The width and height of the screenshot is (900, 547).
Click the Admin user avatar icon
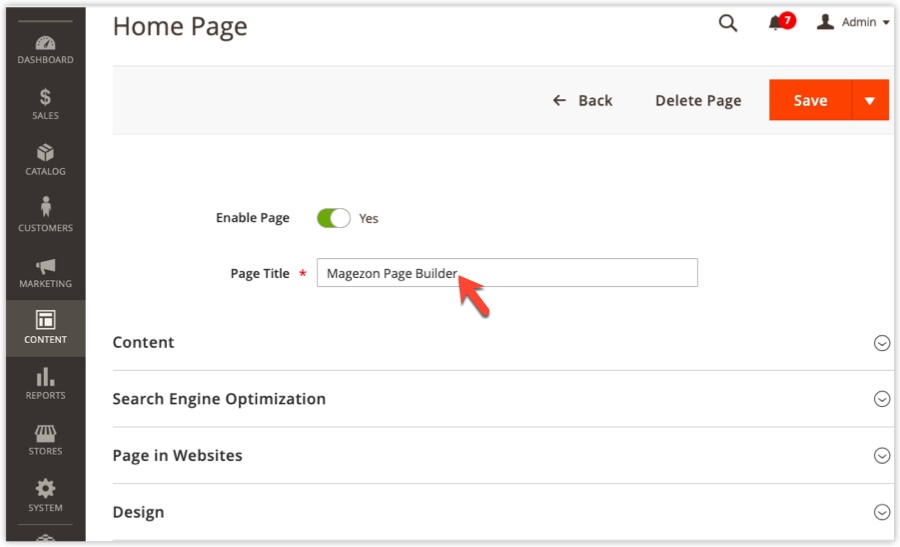[825, 22]
